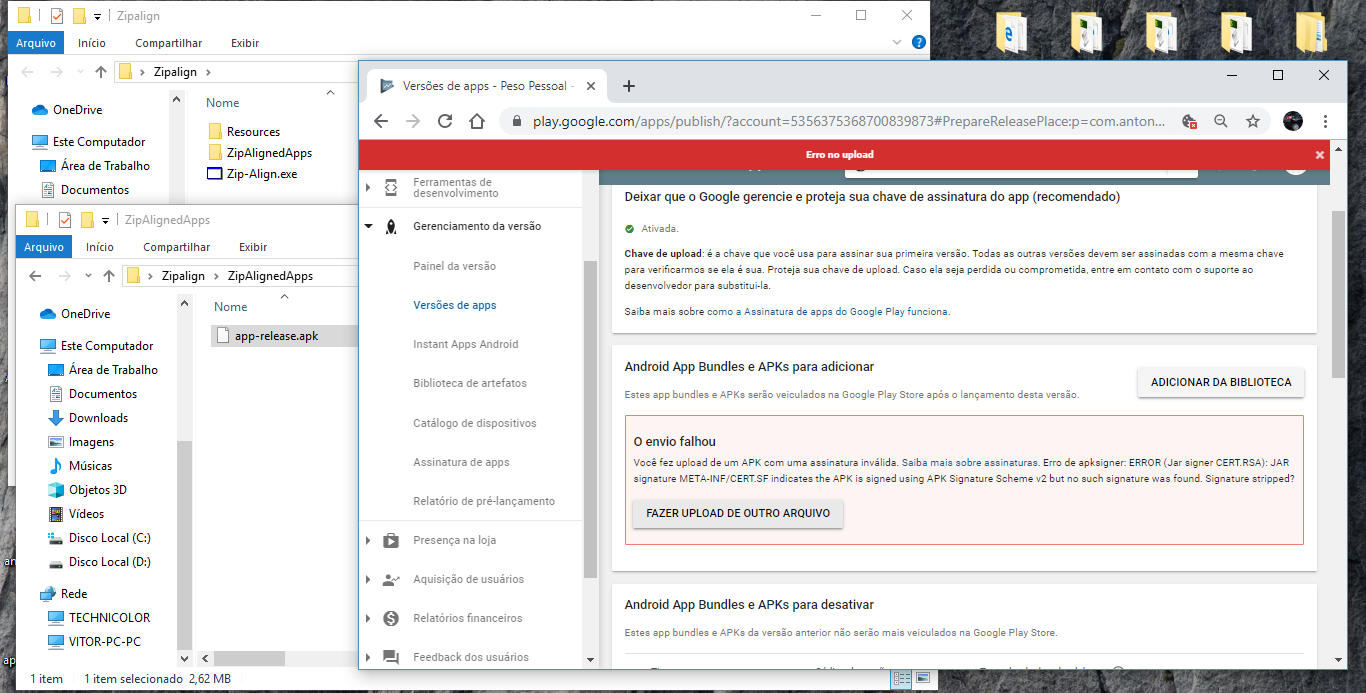Viewport: 1366px width, 693px height.
Task: Go up one folder in ZipAlignedApps window
Action: click(x=108, y=276)
